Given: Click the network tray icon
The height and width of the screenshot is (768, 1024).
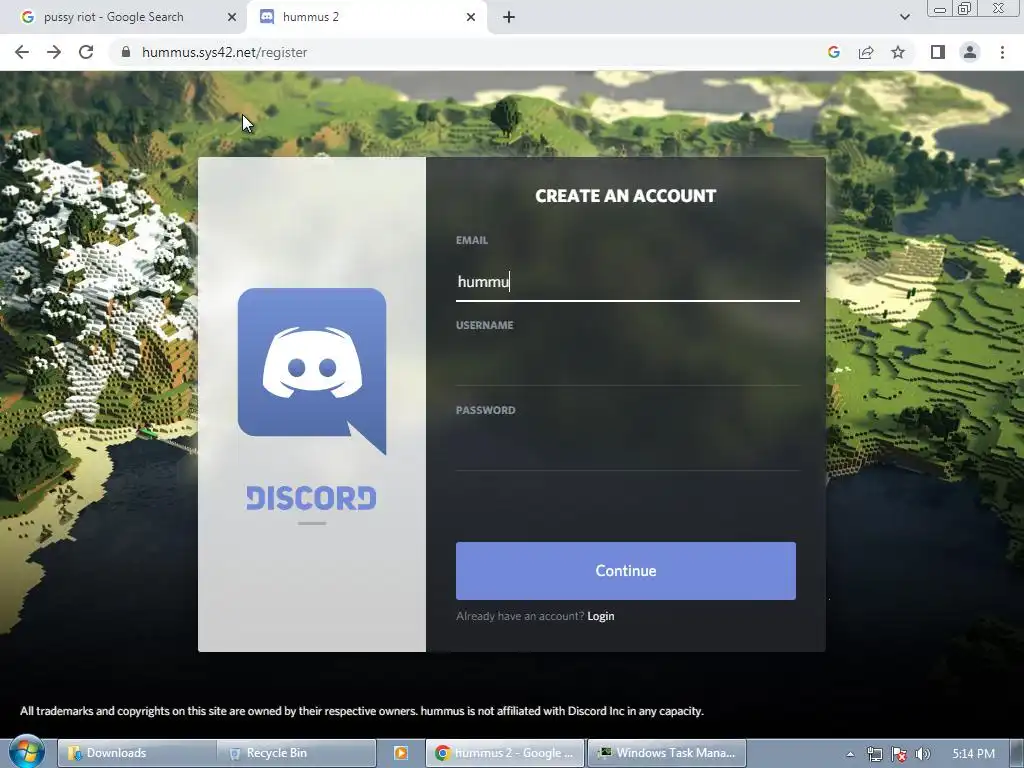Looking at the screenshot, I should click(x=874, y=754).
